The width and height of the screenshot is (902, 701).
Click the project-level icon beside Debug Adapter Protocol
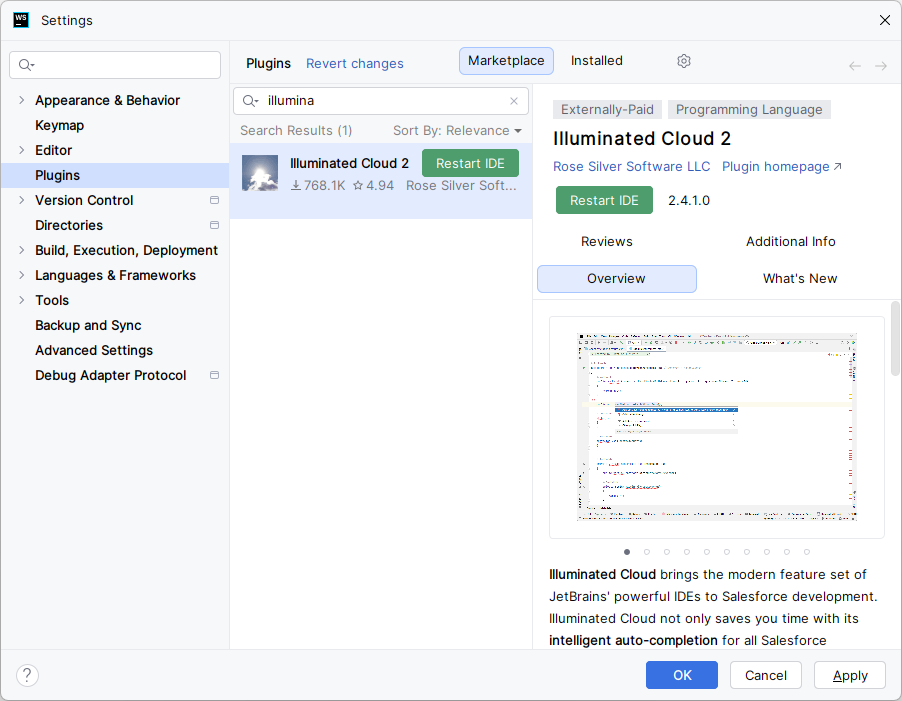pos(215,375)
